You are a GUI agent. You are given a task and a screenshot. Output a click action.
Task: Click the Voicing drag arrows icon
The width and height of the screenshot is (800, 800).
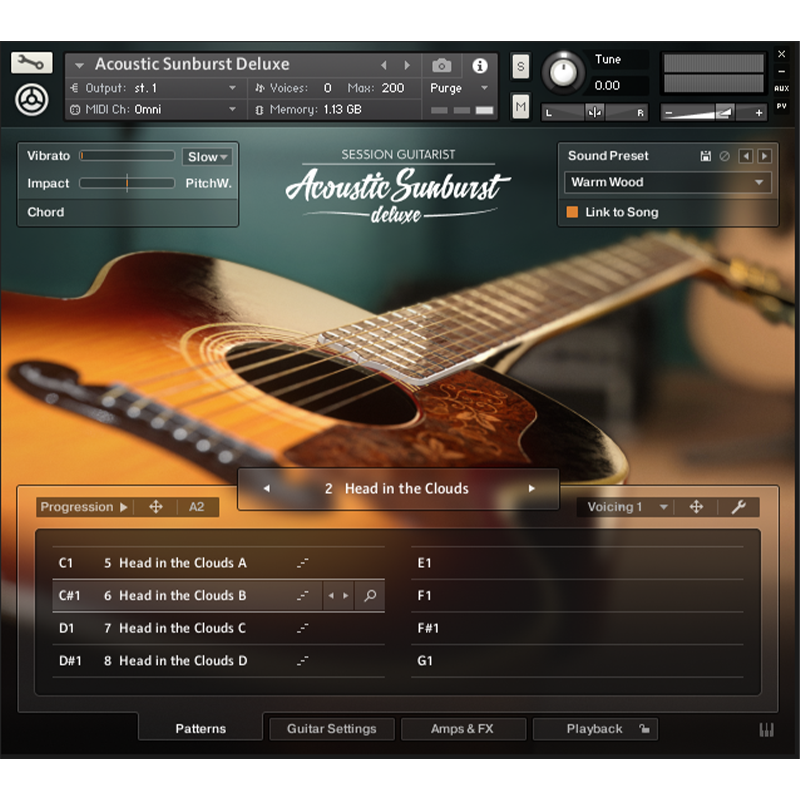[696, 507]
